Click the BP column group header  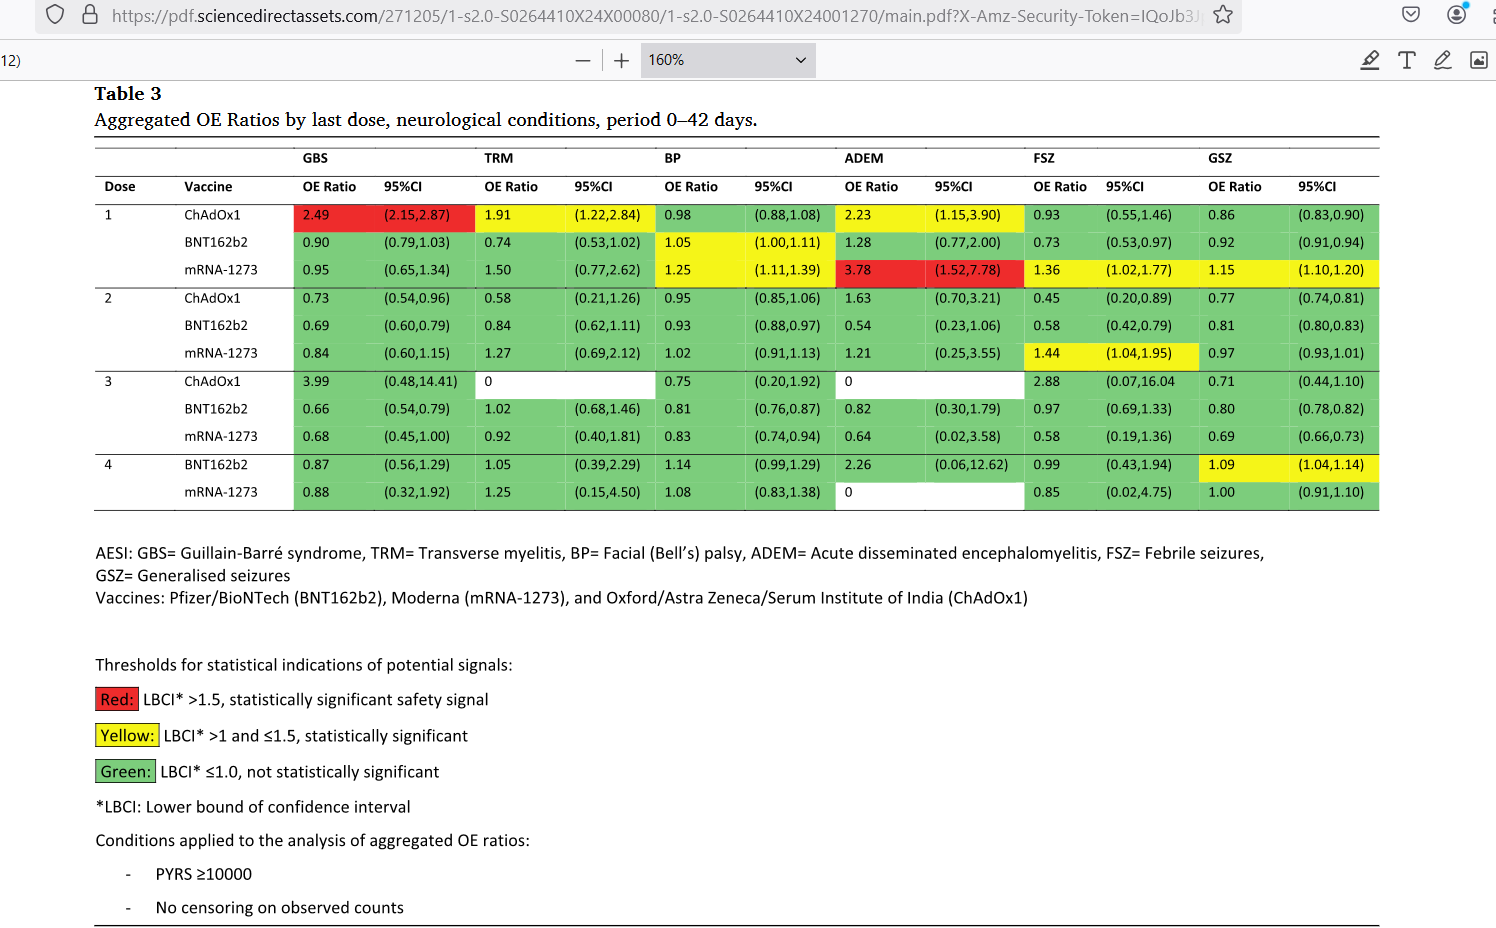672,158
